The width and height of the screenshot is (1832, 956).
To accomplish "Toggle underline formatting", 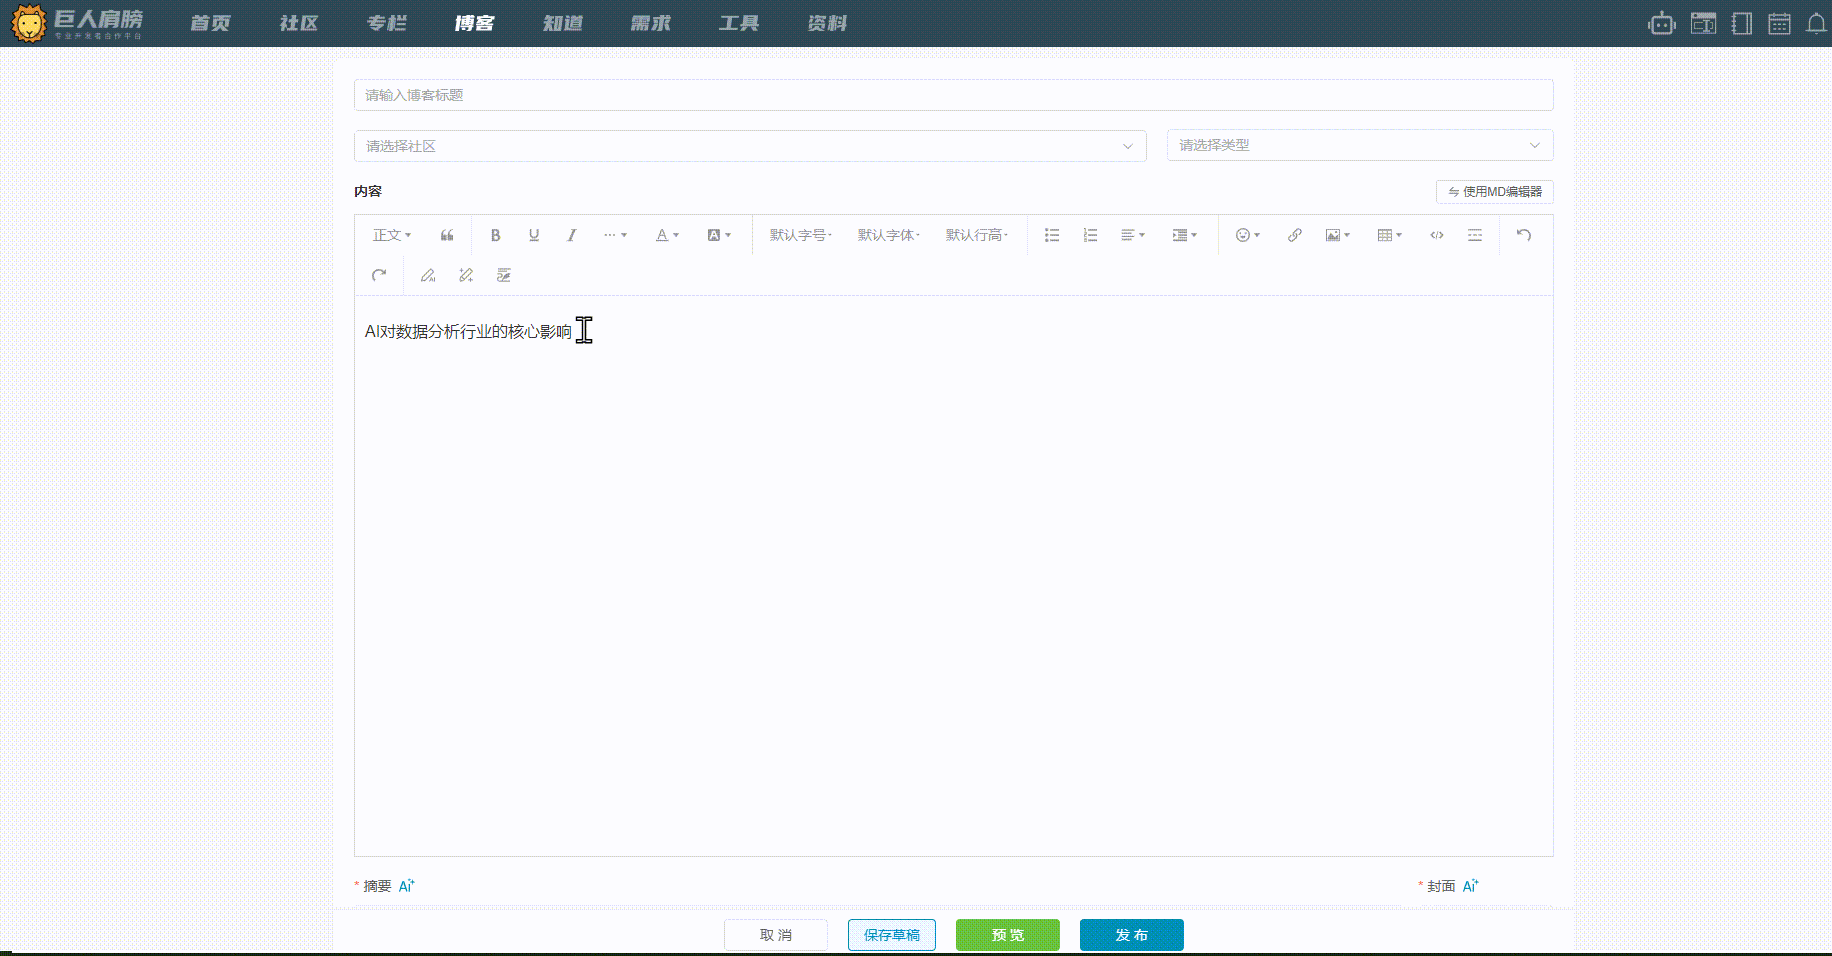I will [x=534, y=235].
